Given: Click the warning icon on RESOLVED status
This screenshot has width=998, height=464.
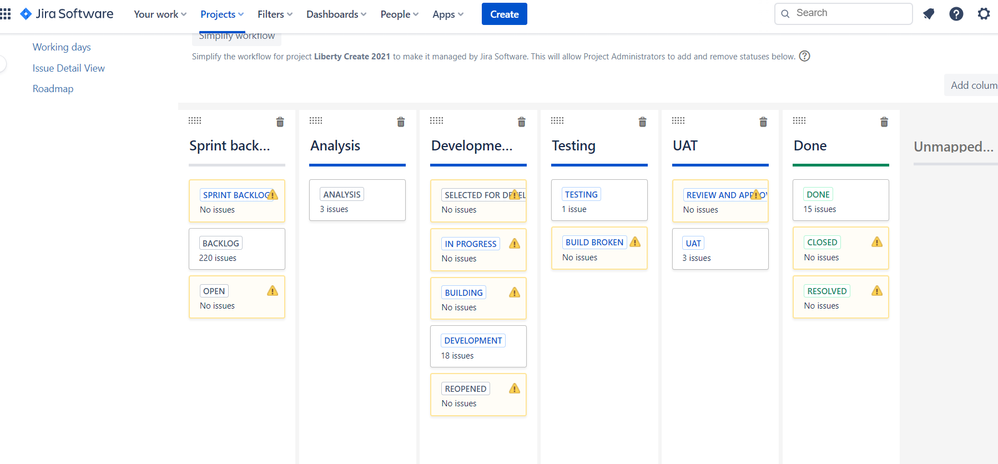Looking at the screenshot, I should point(877,291).
